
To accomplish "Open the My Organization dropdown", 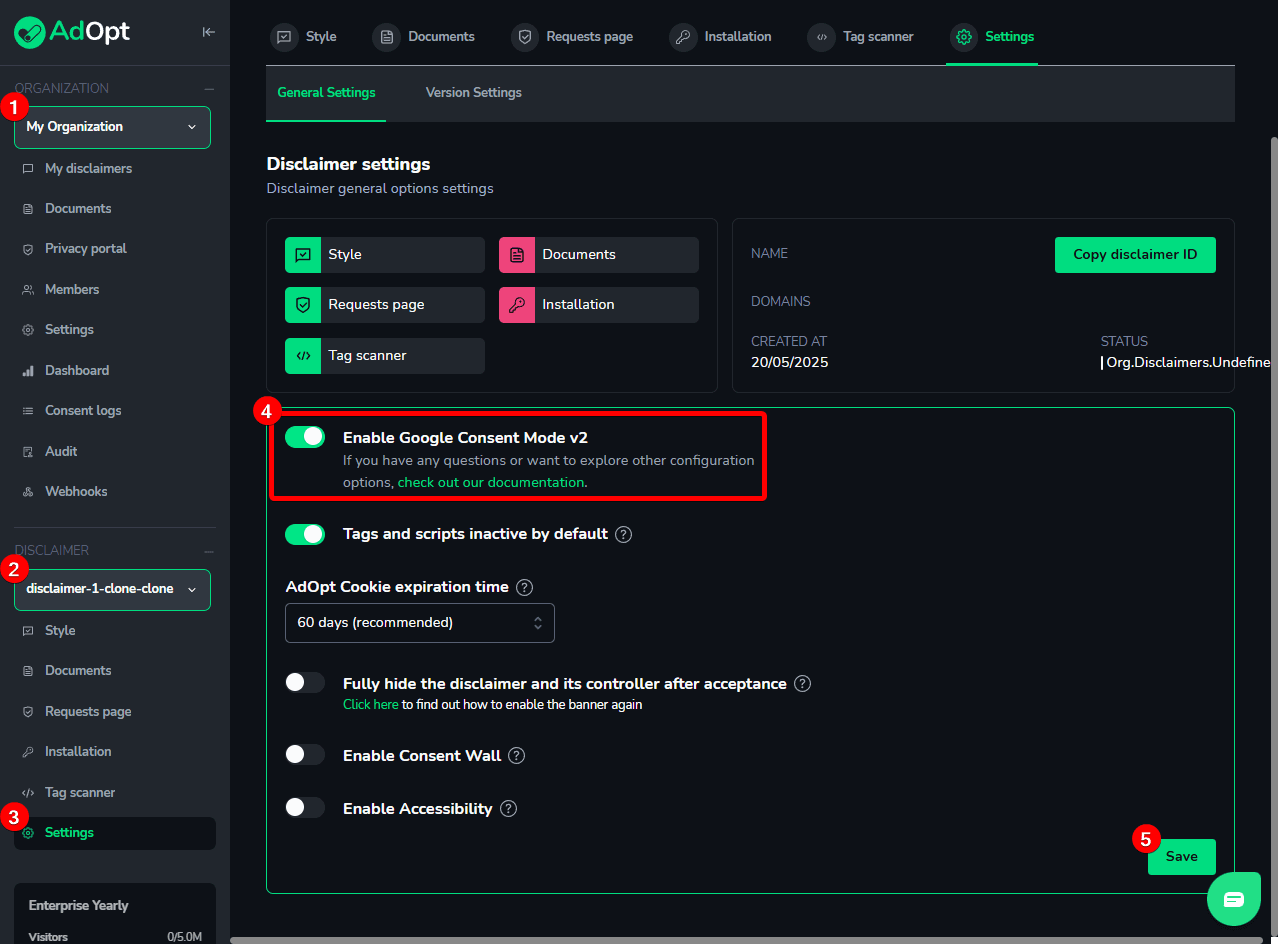I will (112, 127).
